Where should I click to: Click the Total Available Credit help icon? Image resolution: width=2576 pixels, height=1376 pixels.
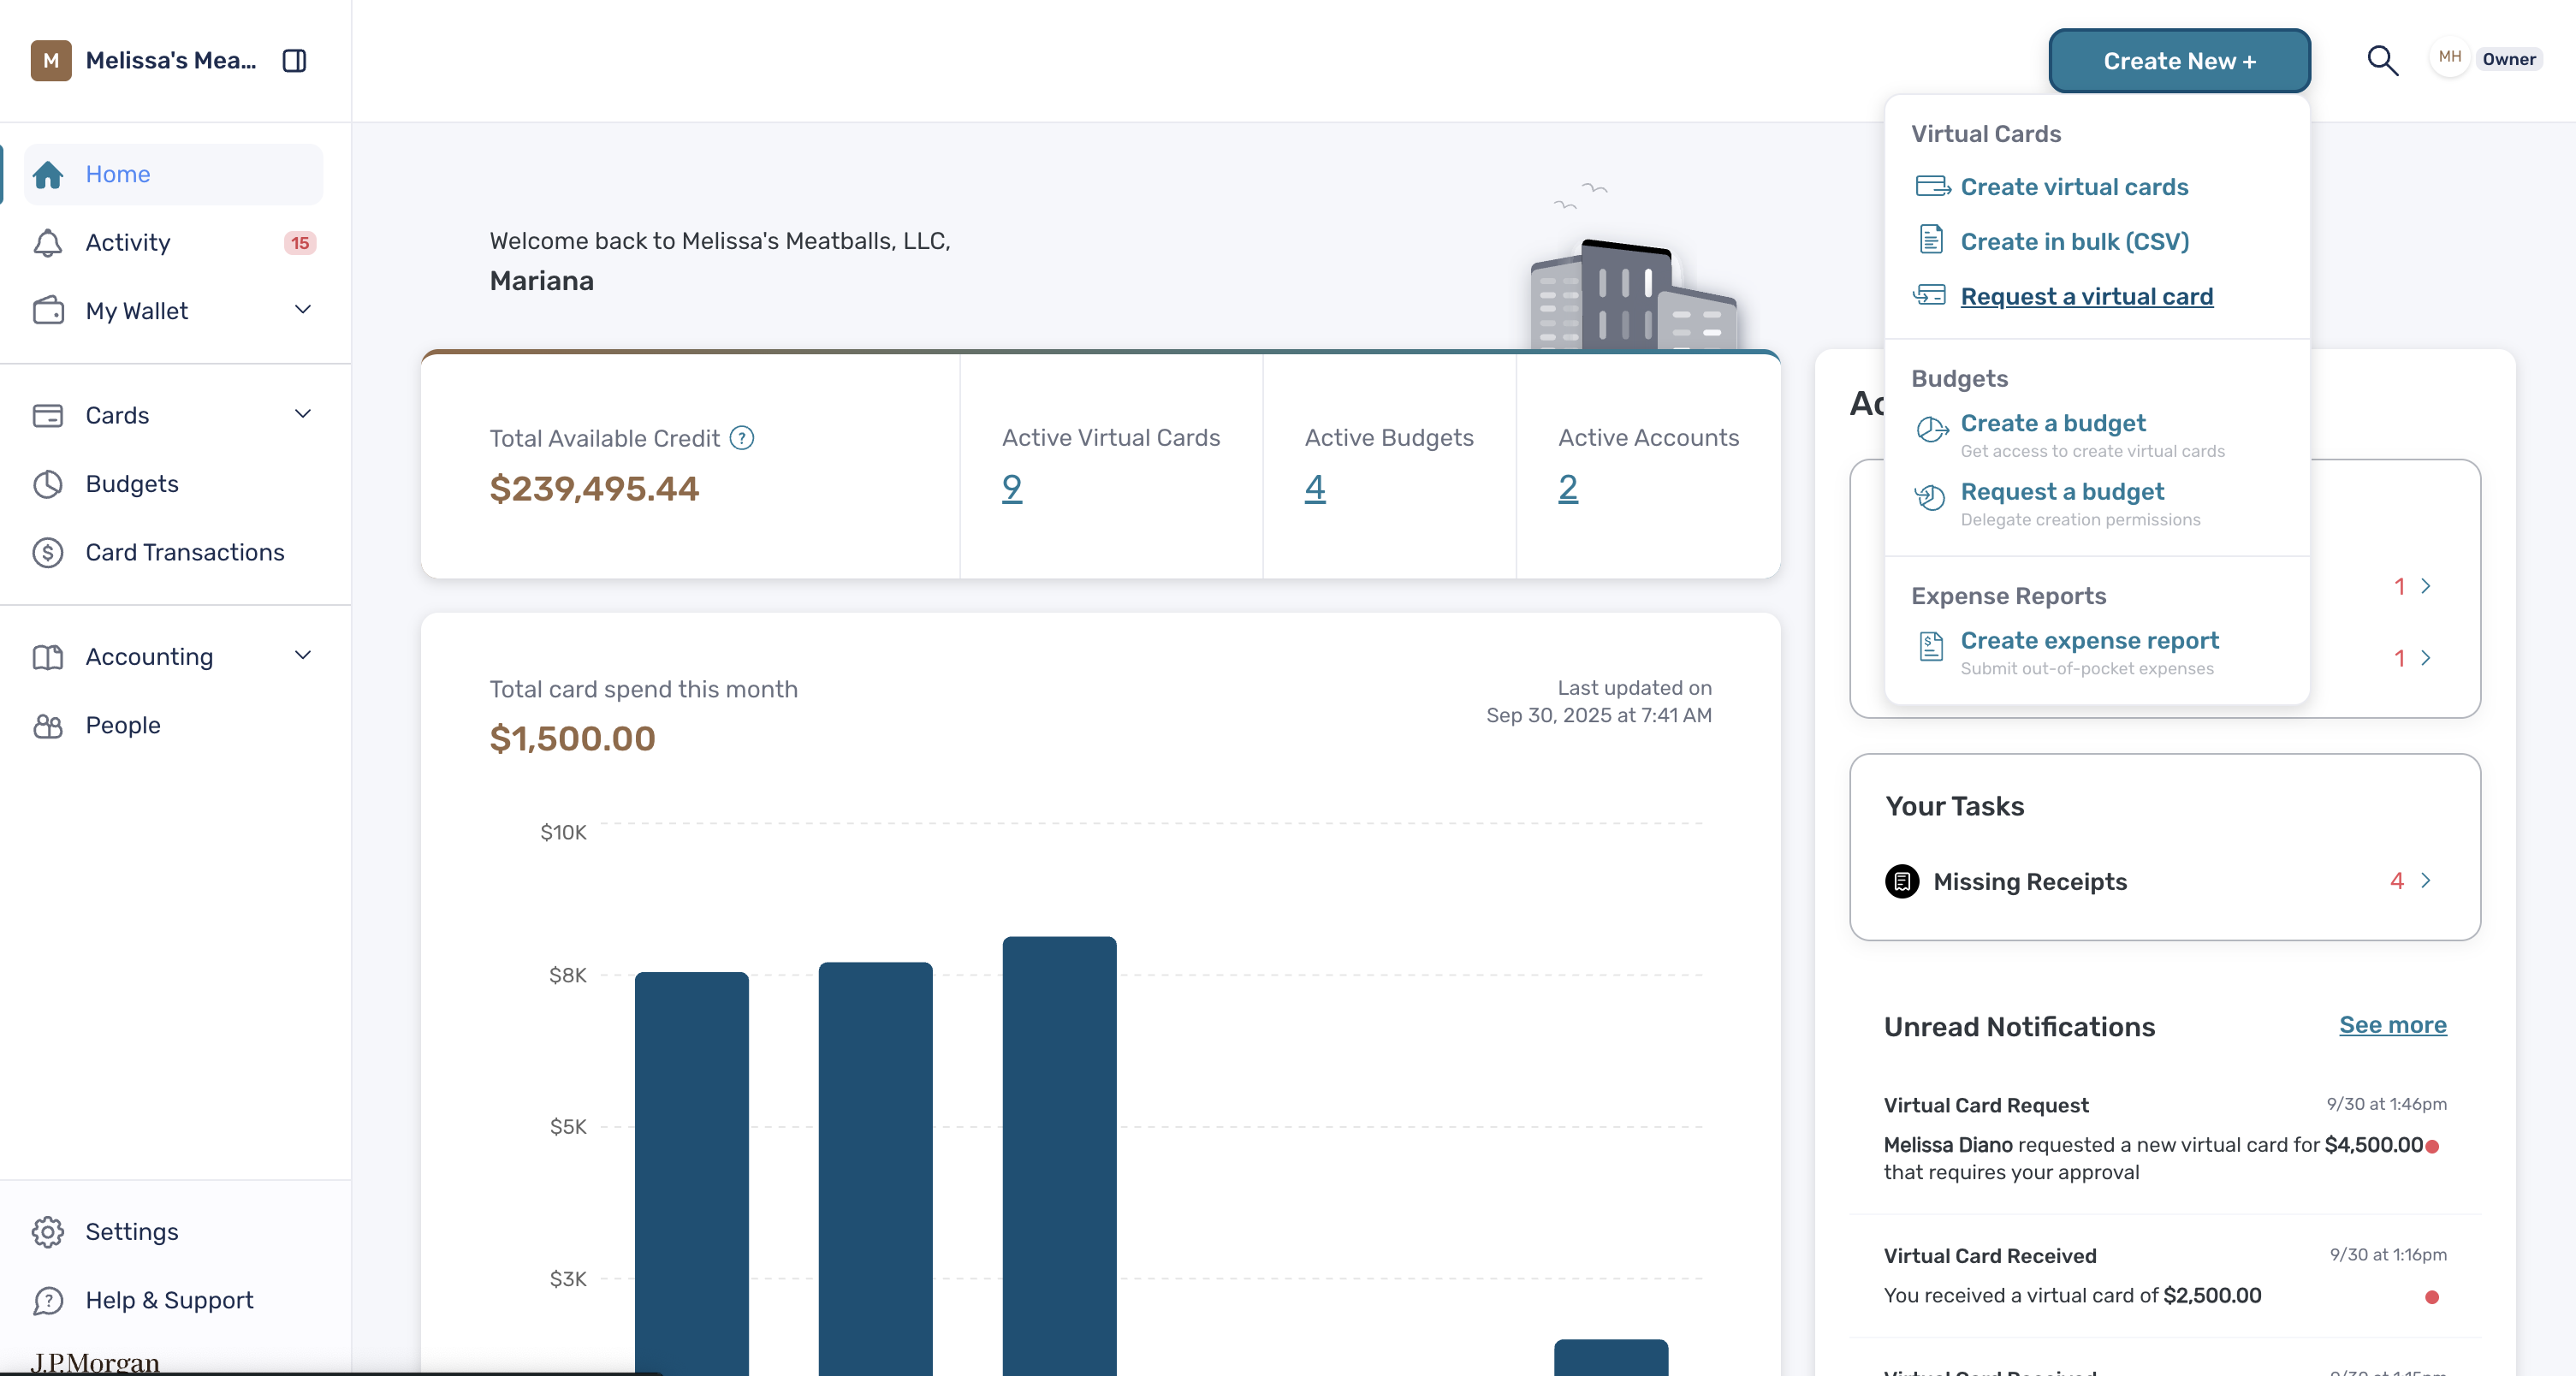coord(742,438)
